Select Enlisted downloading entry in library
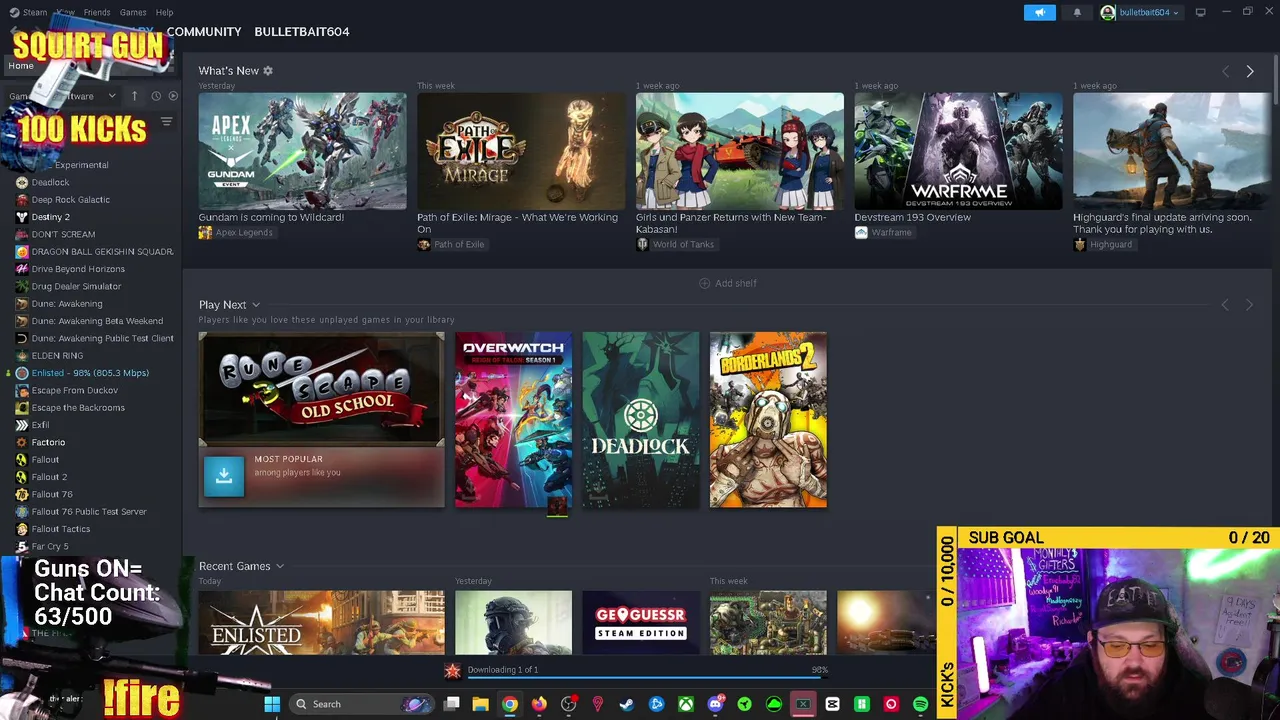Viewport: 1280px width, 720px height. coord(90,373)
